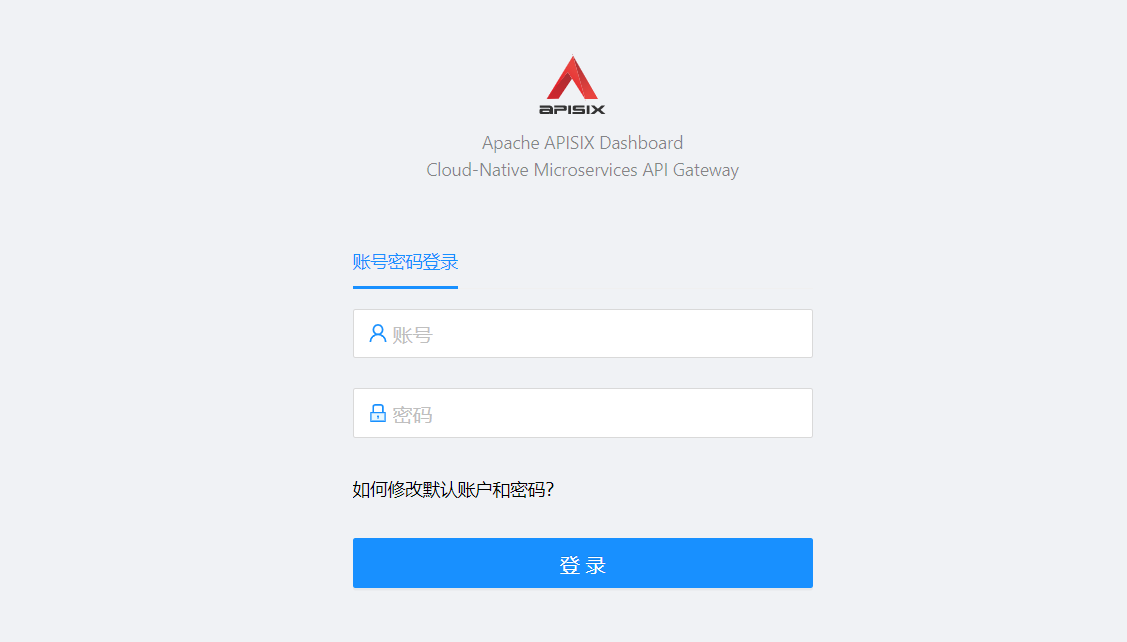Viewport: 1127px width, 642px height.
Task: Click the 账号 placeholder text
Action: pos(412,335)
